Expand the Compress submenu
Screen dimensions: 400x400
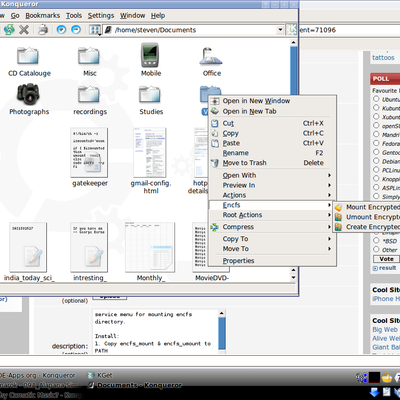click(272, 227)
